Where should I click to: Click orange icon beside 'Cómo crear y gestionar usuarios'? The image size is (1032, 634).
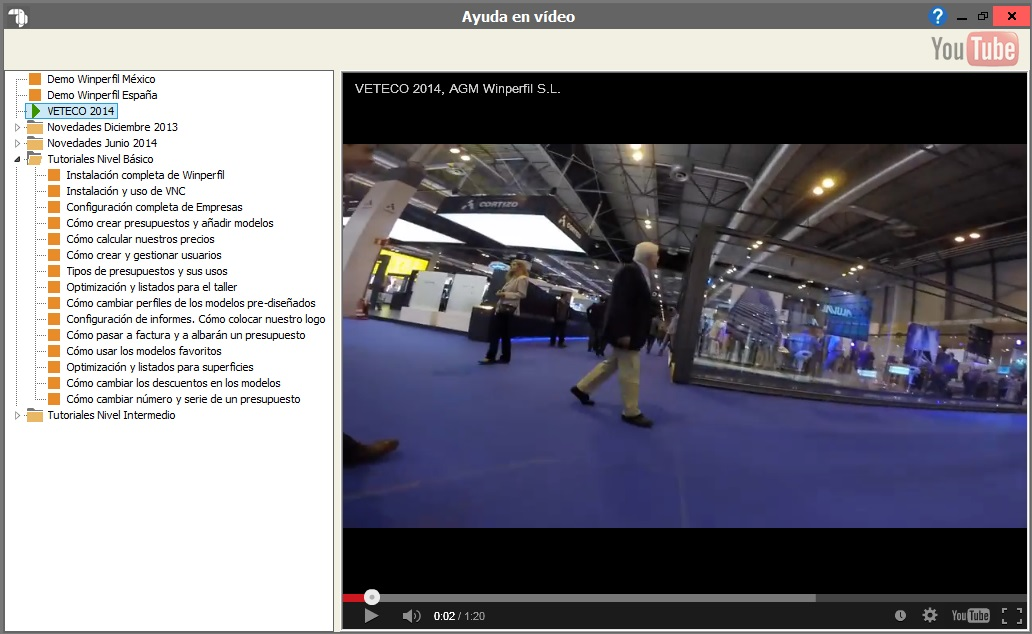pyautogui.click(x=54, y=255)
